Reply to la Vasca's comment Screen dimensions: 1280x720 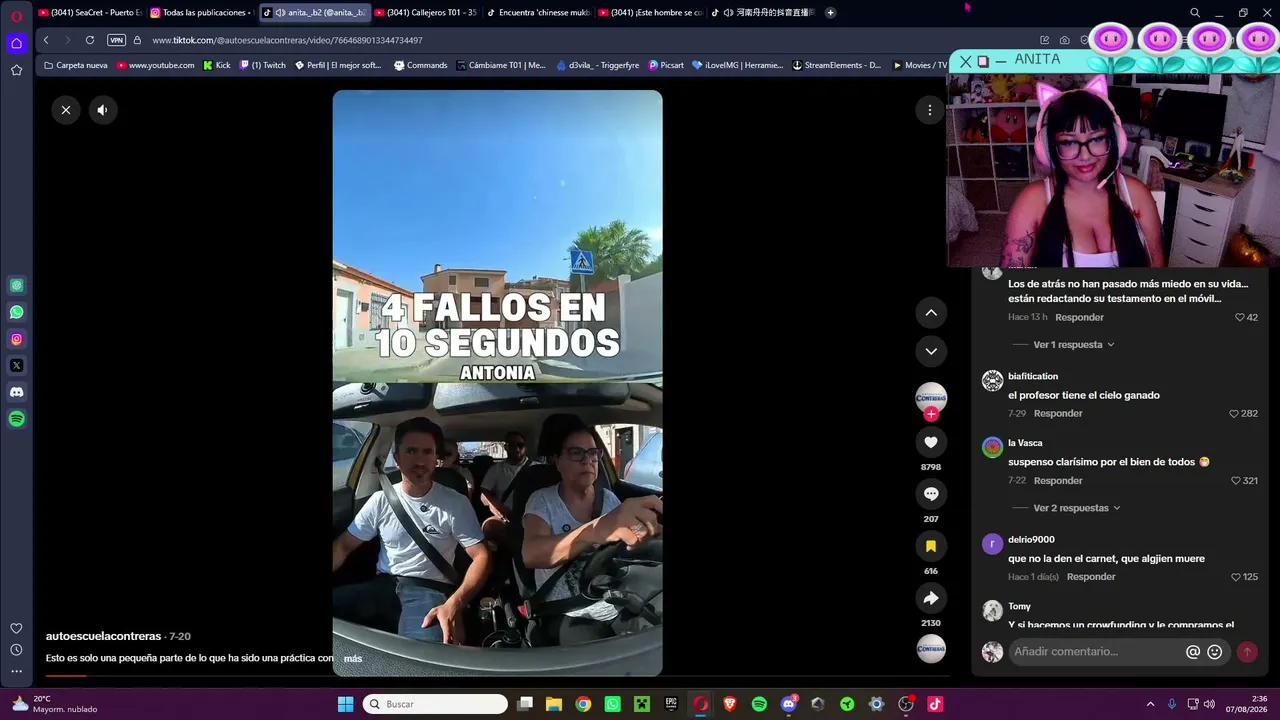1058,481
